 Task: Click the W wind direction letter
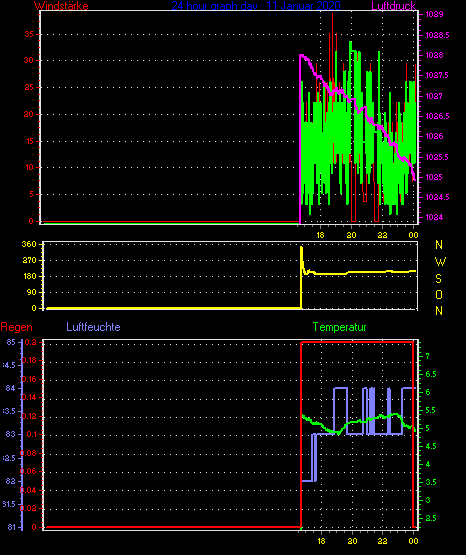(x=440, y=262)
